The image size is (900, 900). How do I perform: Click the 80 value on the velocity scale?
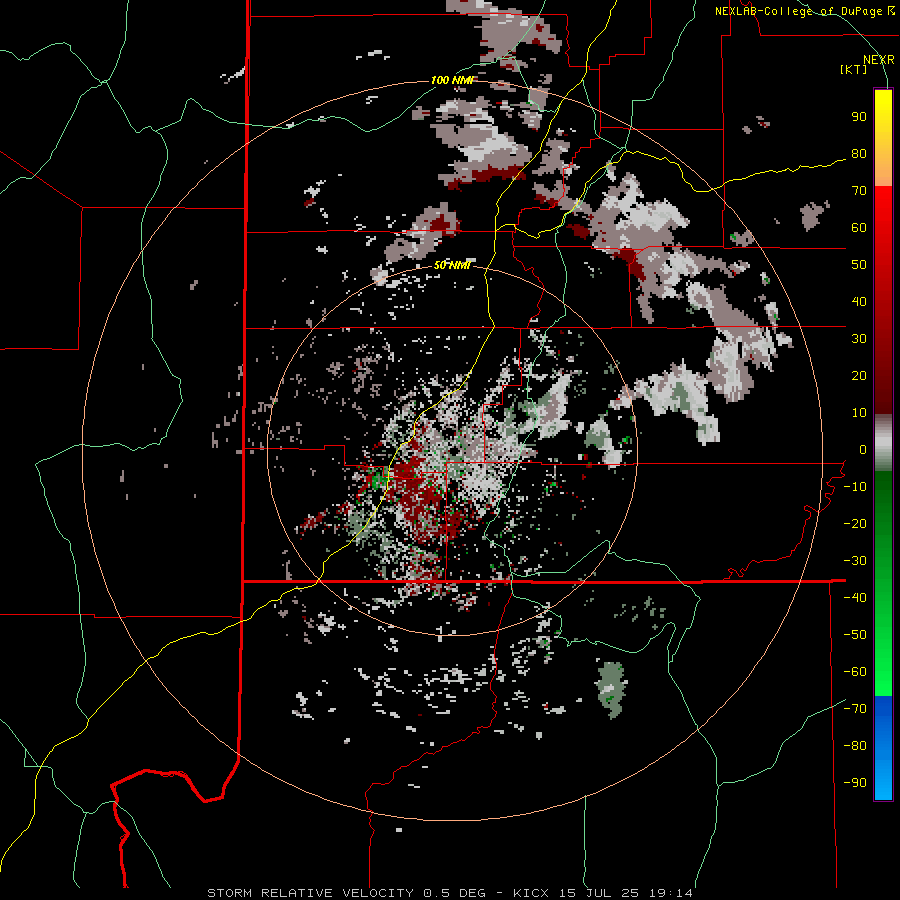[859, 154]
